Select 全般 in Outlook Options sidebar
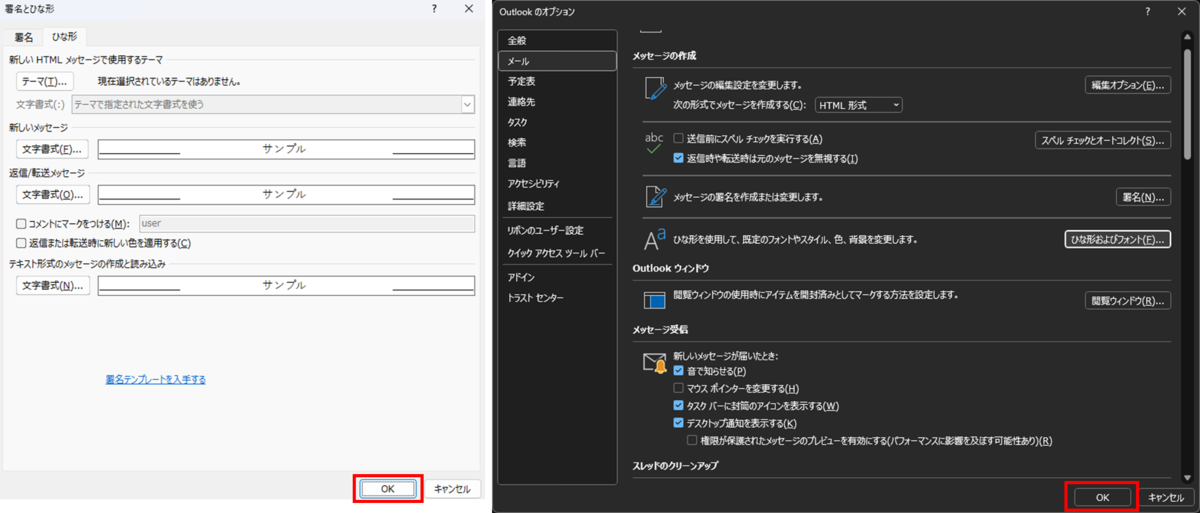The height and width of the screenshot is (513, 1200). click(557, 40)
